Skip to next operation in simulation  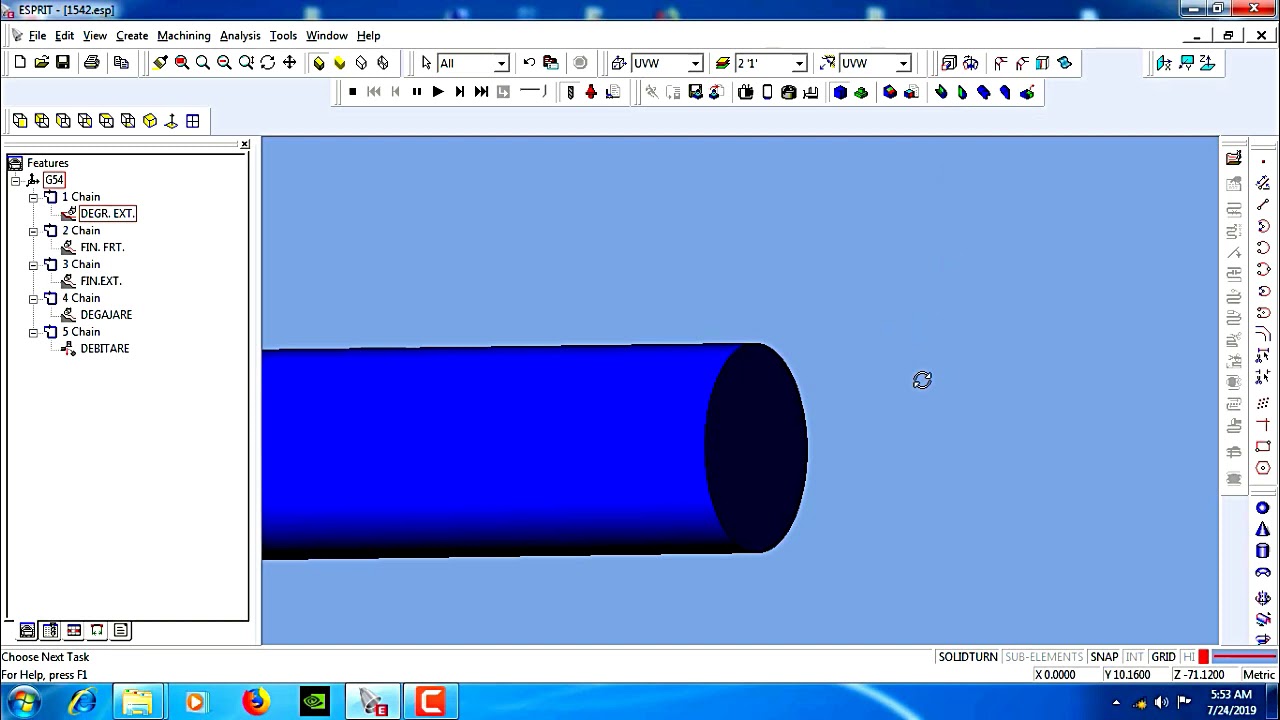coord(481,92)
